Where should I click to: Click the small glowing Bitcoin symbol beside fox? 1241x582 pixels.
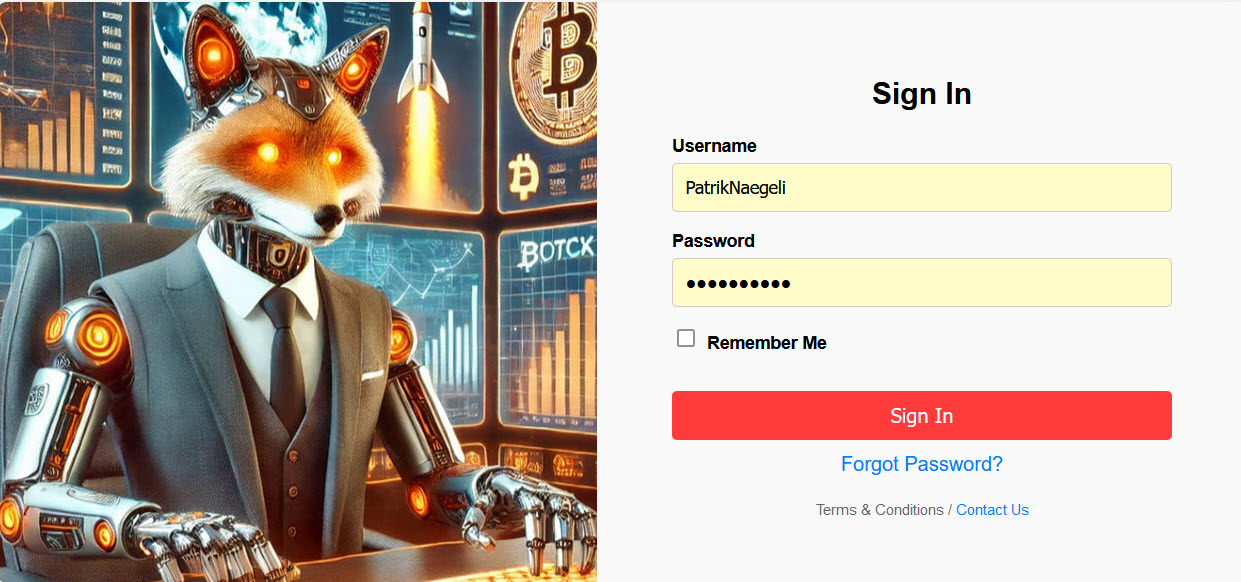[x=522, y=177]
